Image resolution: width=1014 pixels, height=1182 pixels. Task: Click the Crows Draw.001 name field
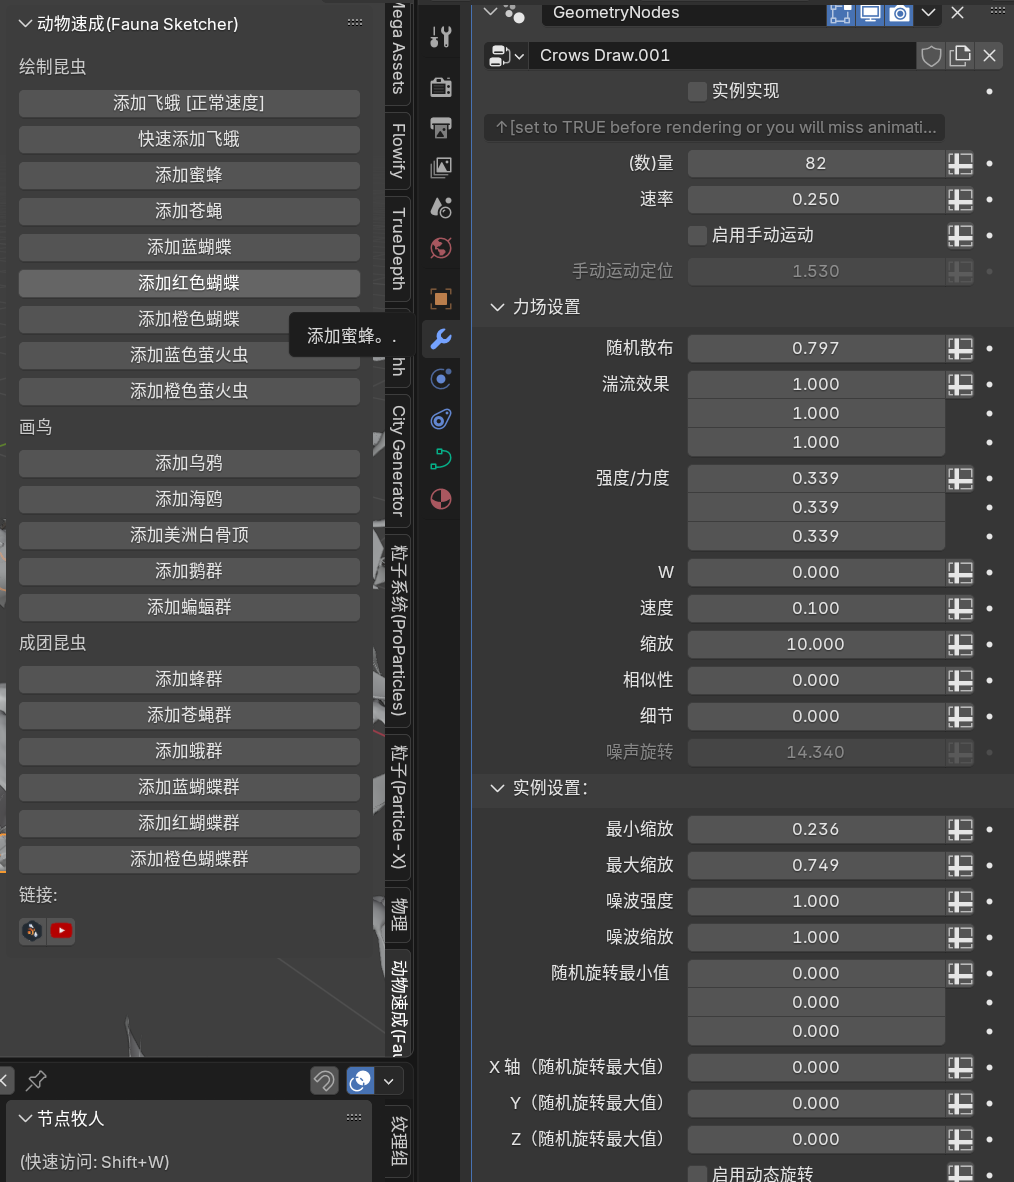click(x=722, y=56)
